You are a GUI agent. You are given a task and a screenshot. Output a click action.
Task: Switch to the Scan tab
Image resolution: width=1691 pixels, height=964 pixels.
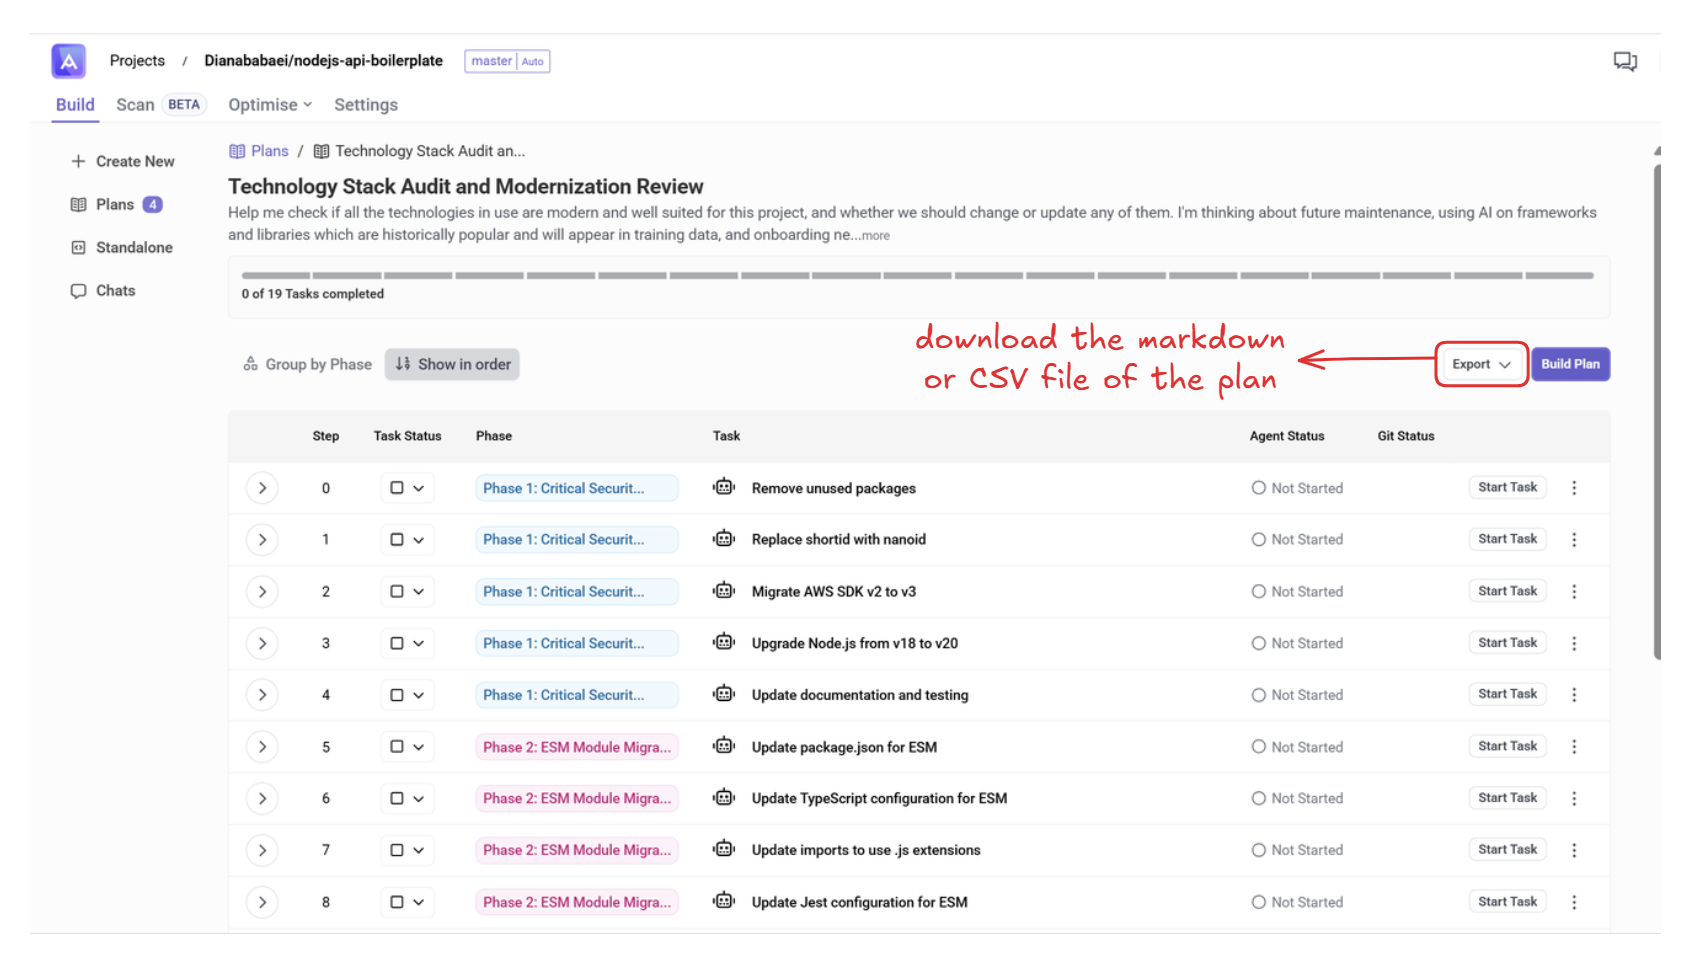point(135,105)
